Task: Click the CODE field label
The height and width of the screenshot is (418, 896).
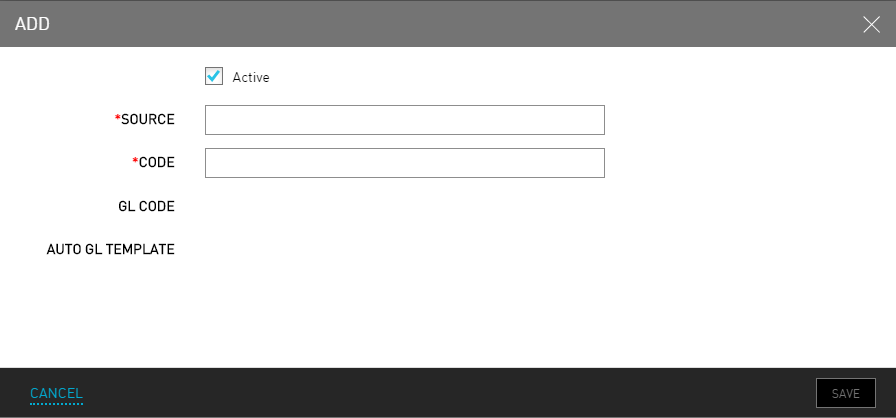Action: click(x=157, y=163)
